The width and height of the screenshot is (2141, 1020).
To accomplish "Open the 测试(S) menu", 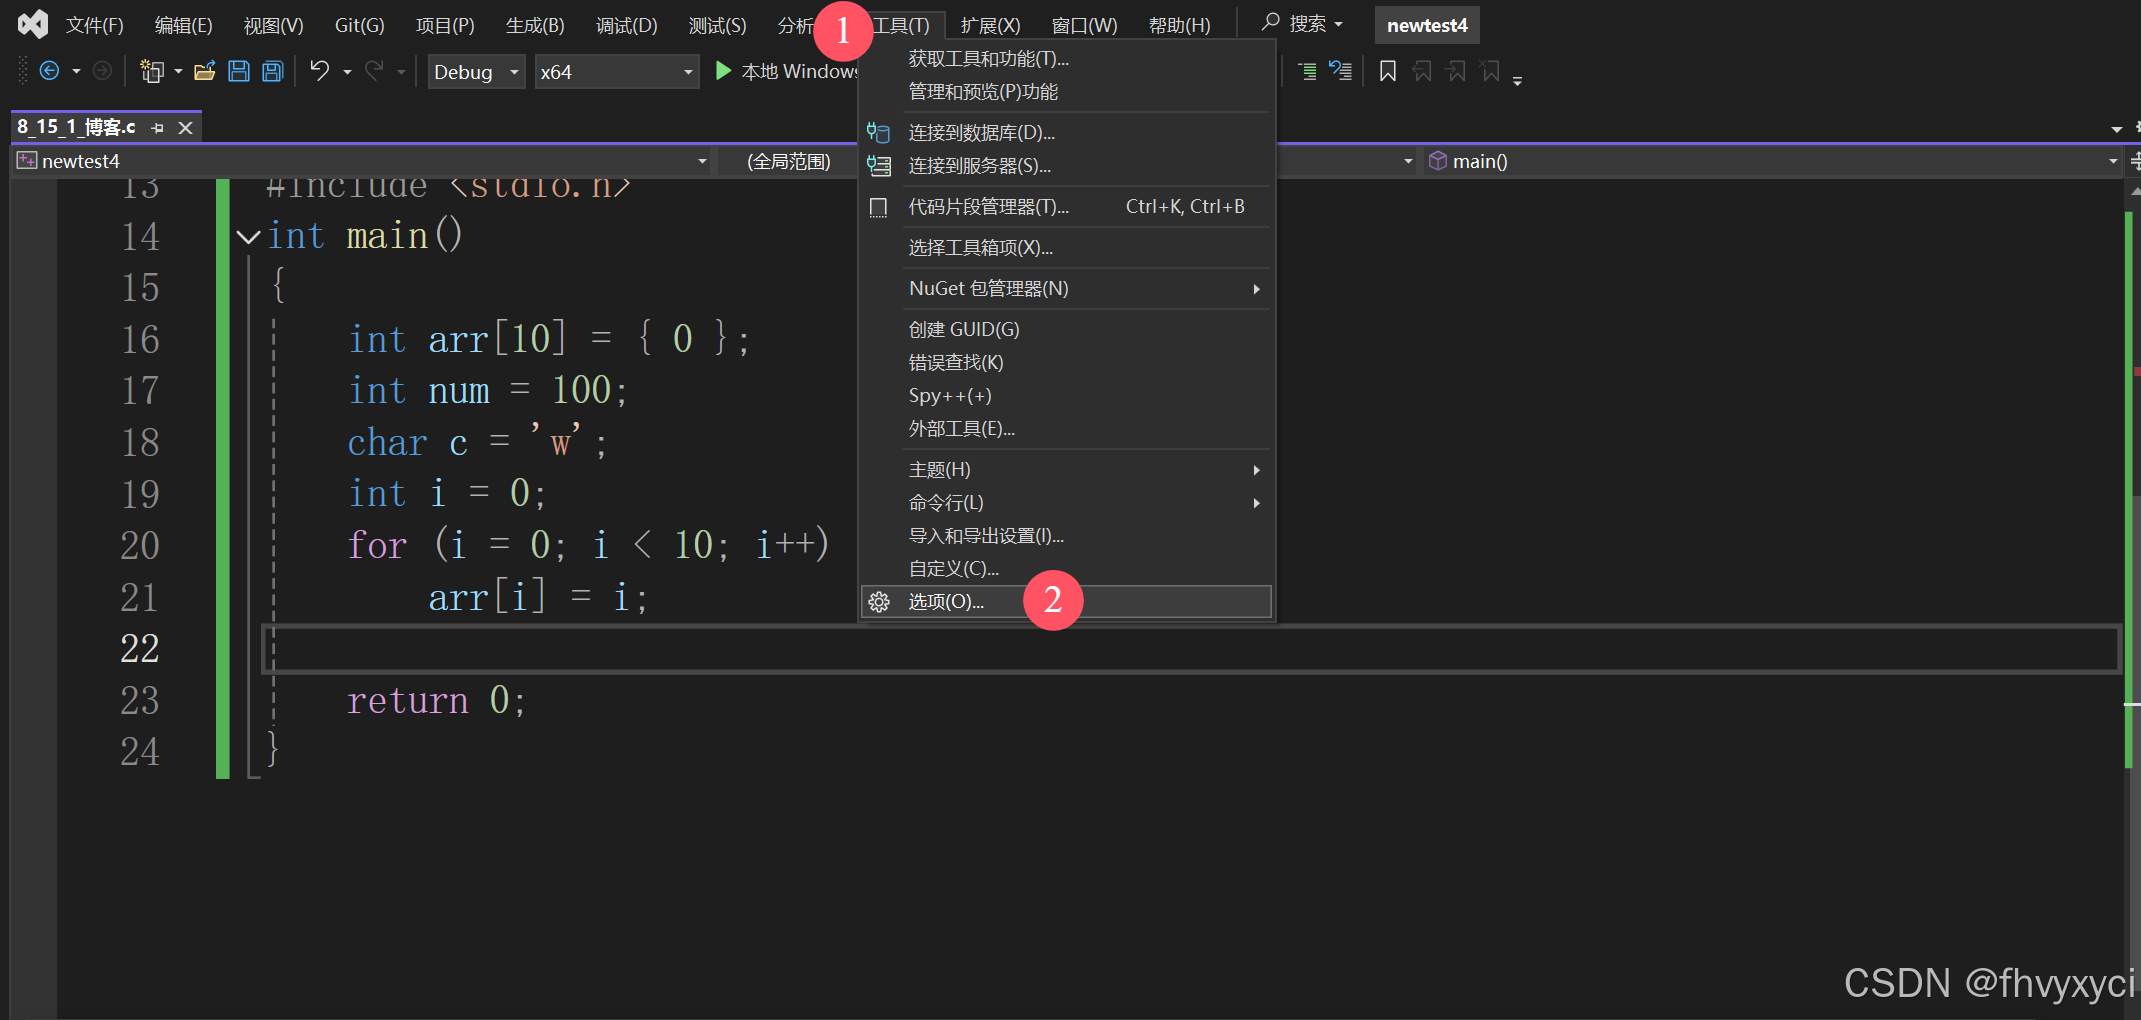I will pyautogui.click(x=717, y=25).
